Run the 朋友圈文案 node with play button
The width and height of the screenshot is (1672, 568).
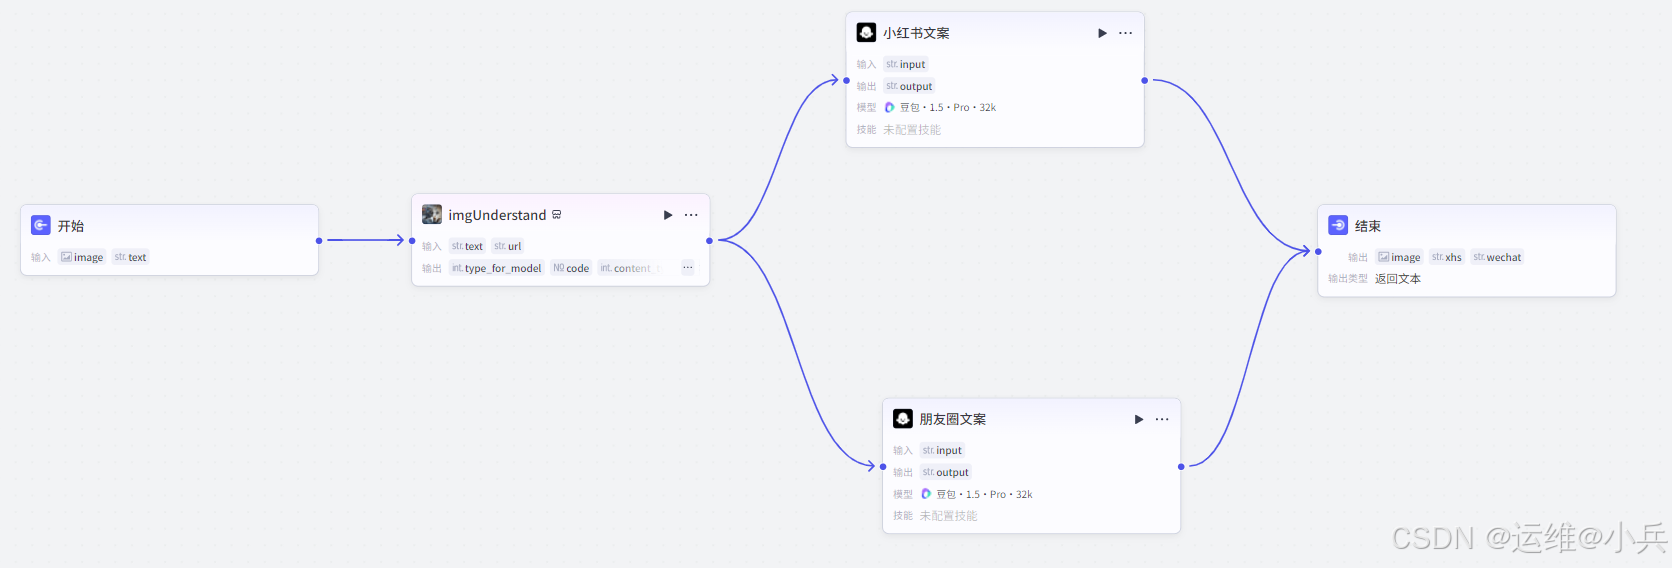pos(1138,419)
